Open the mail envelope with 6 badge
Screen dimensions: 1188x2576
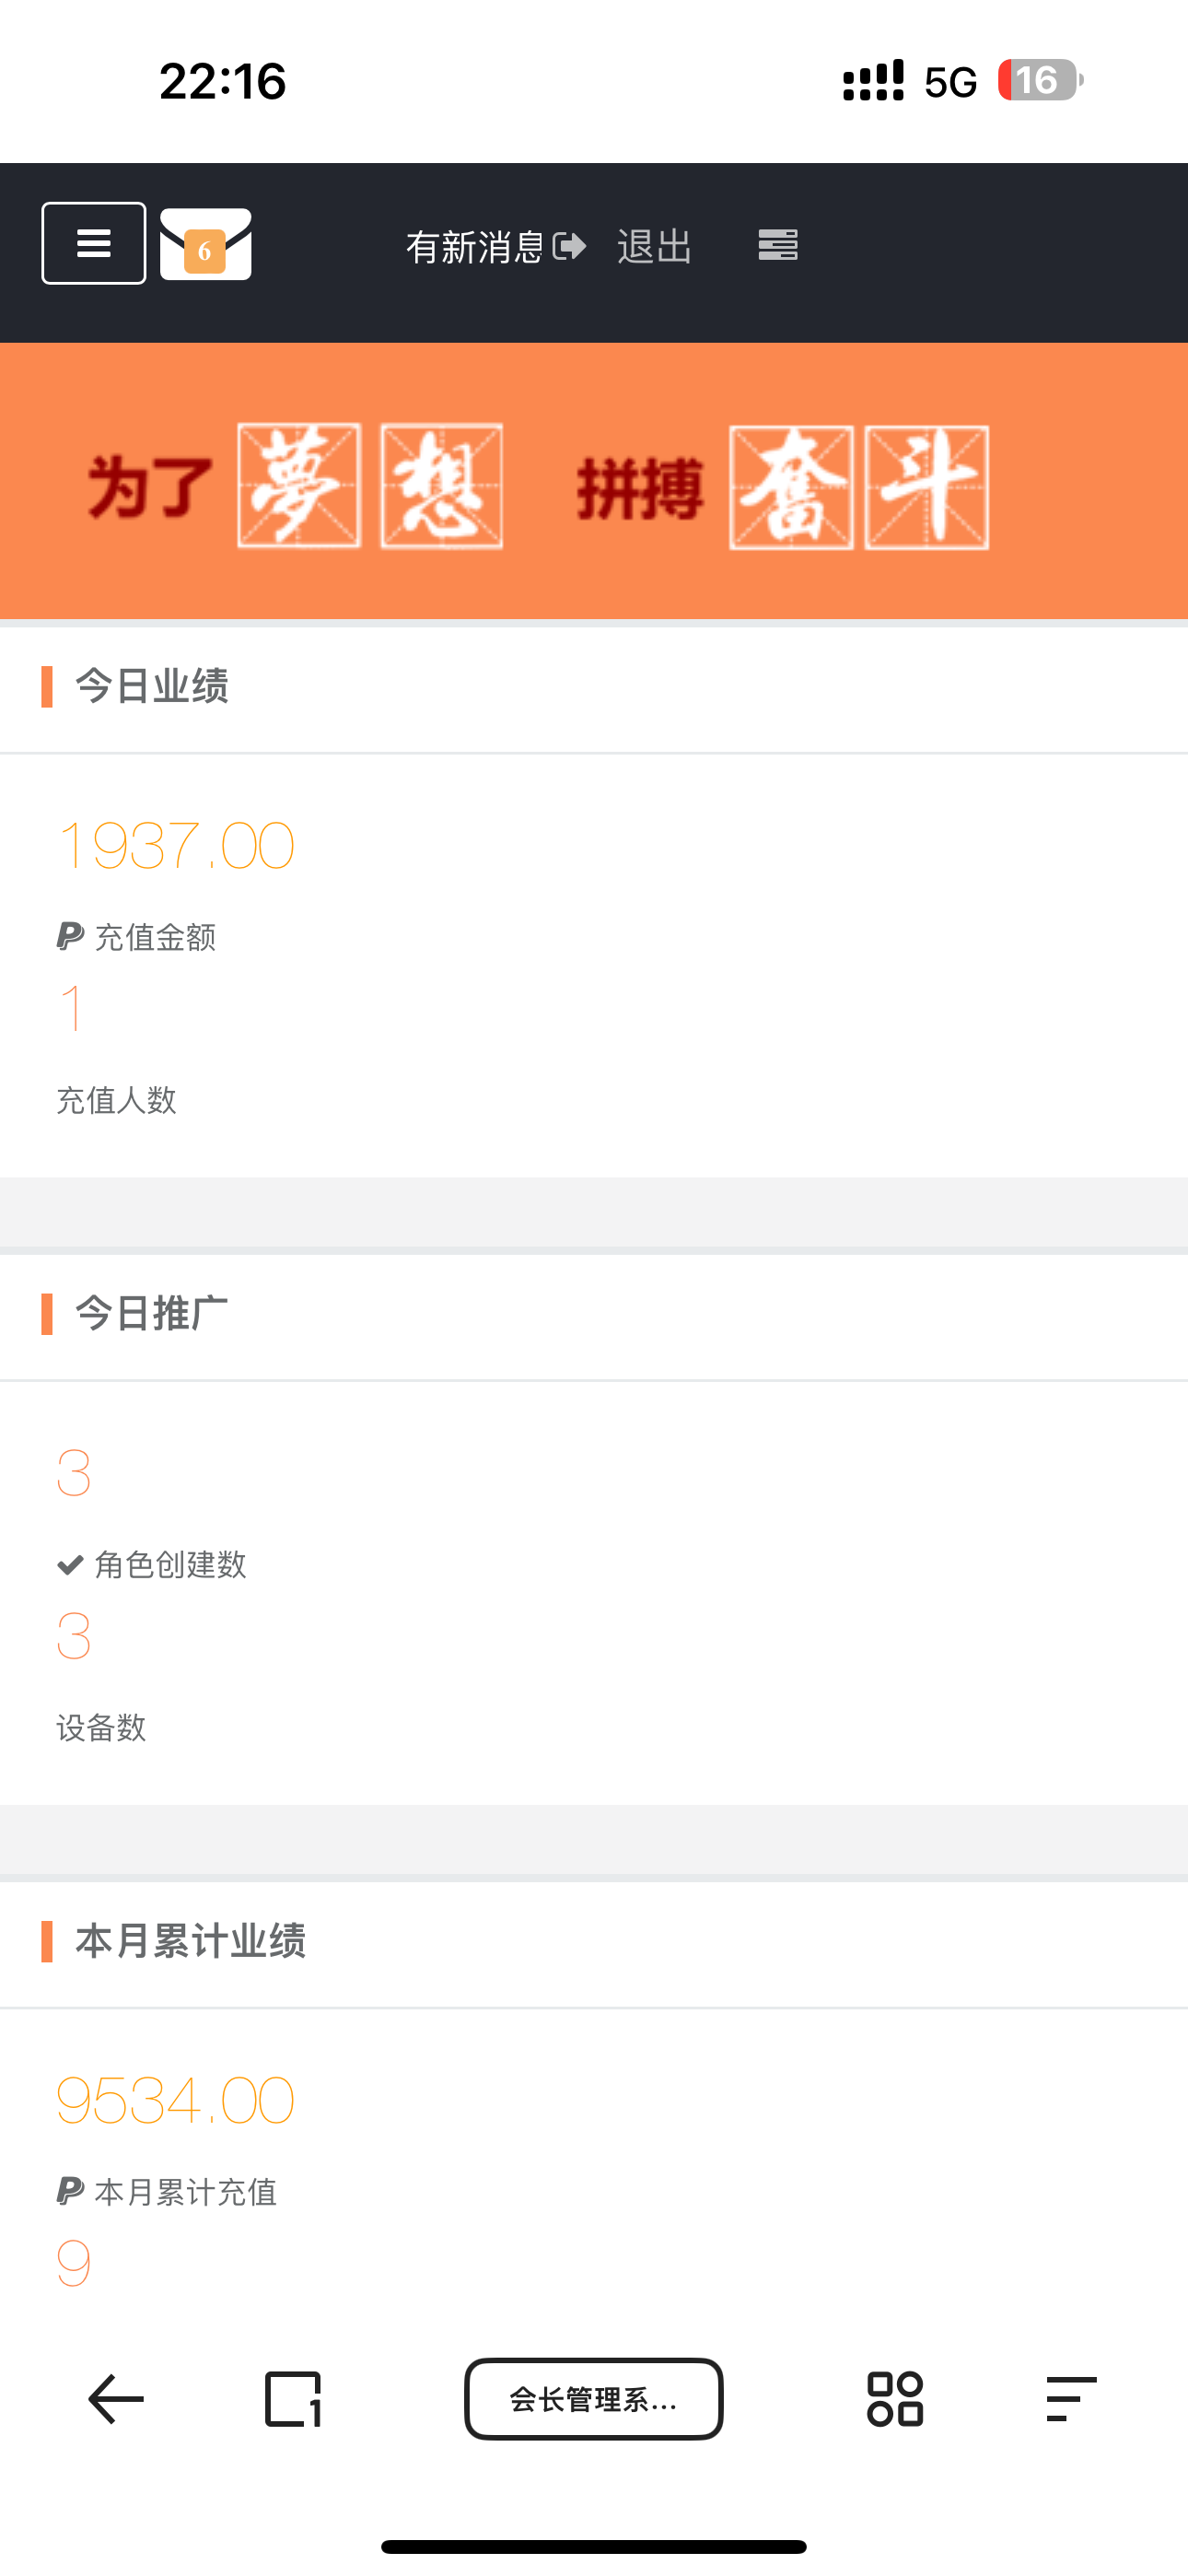(x=205, y=244)
